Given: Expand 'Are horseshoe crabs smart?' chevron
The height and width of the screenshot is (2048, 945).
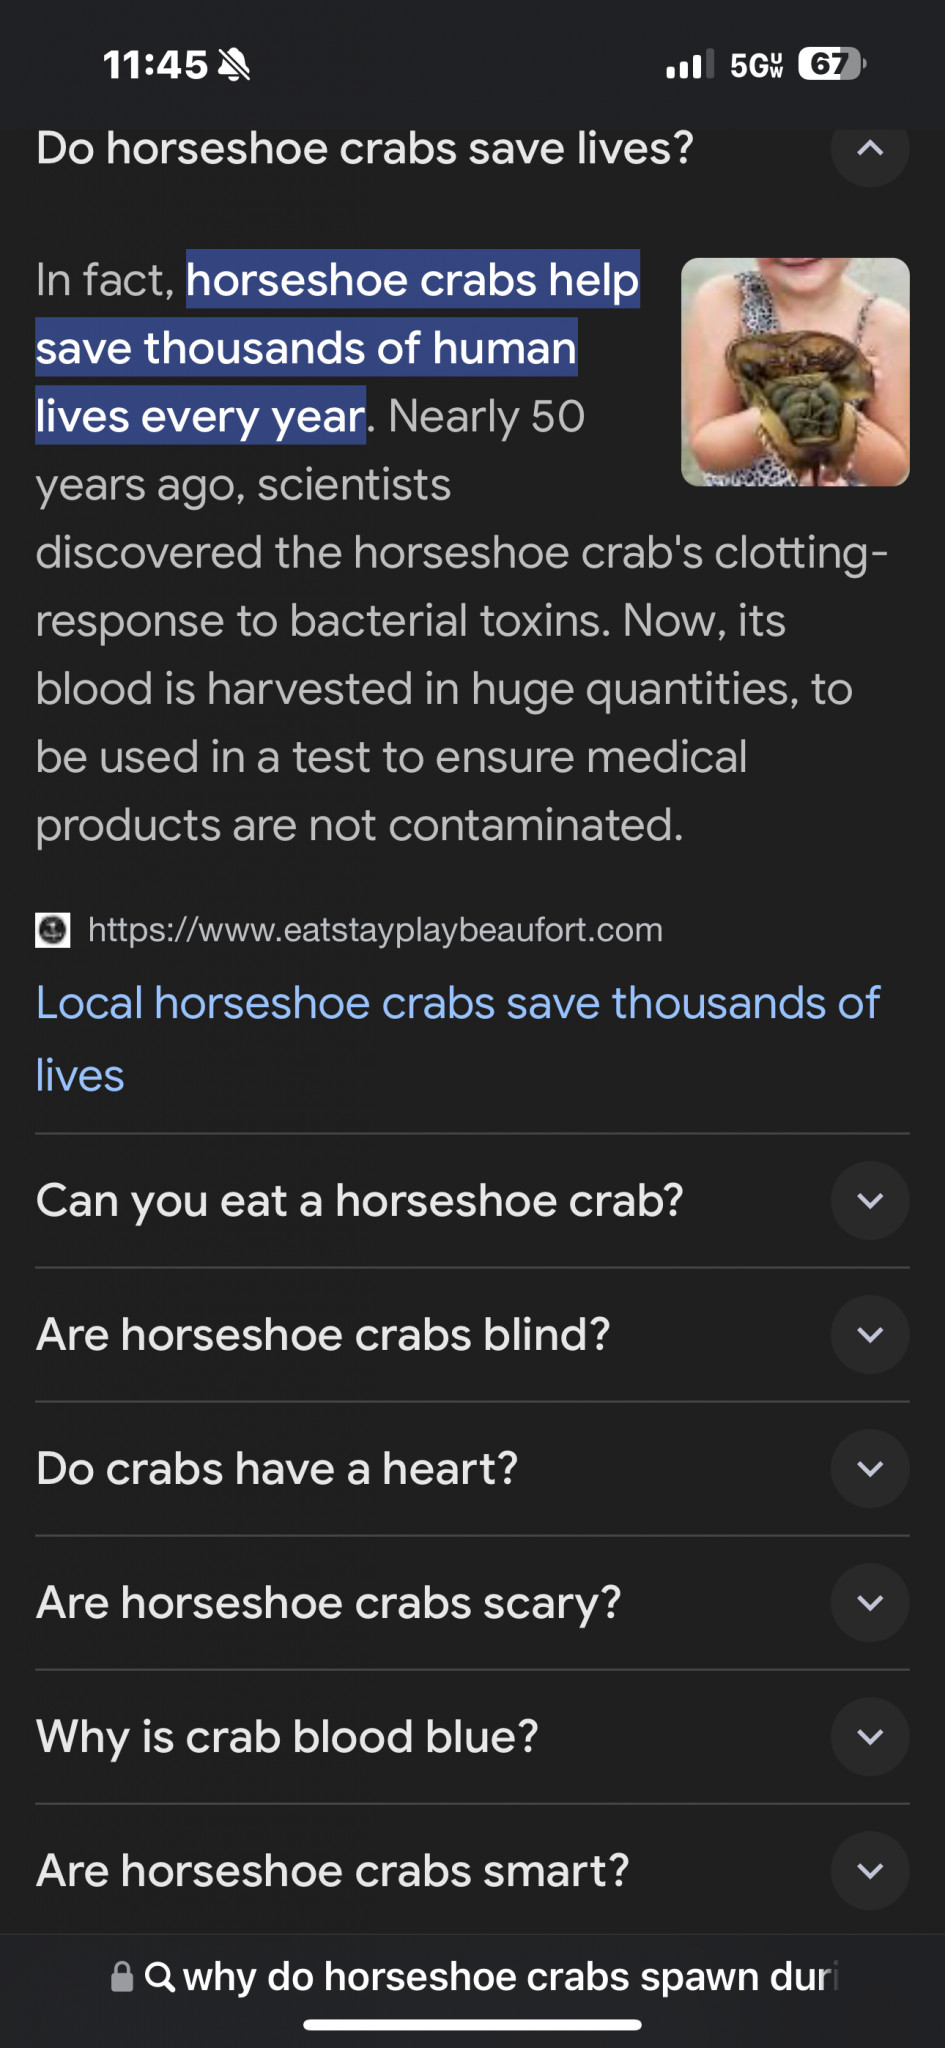Looking at the screenshot, I should (x=869, y=1870).
